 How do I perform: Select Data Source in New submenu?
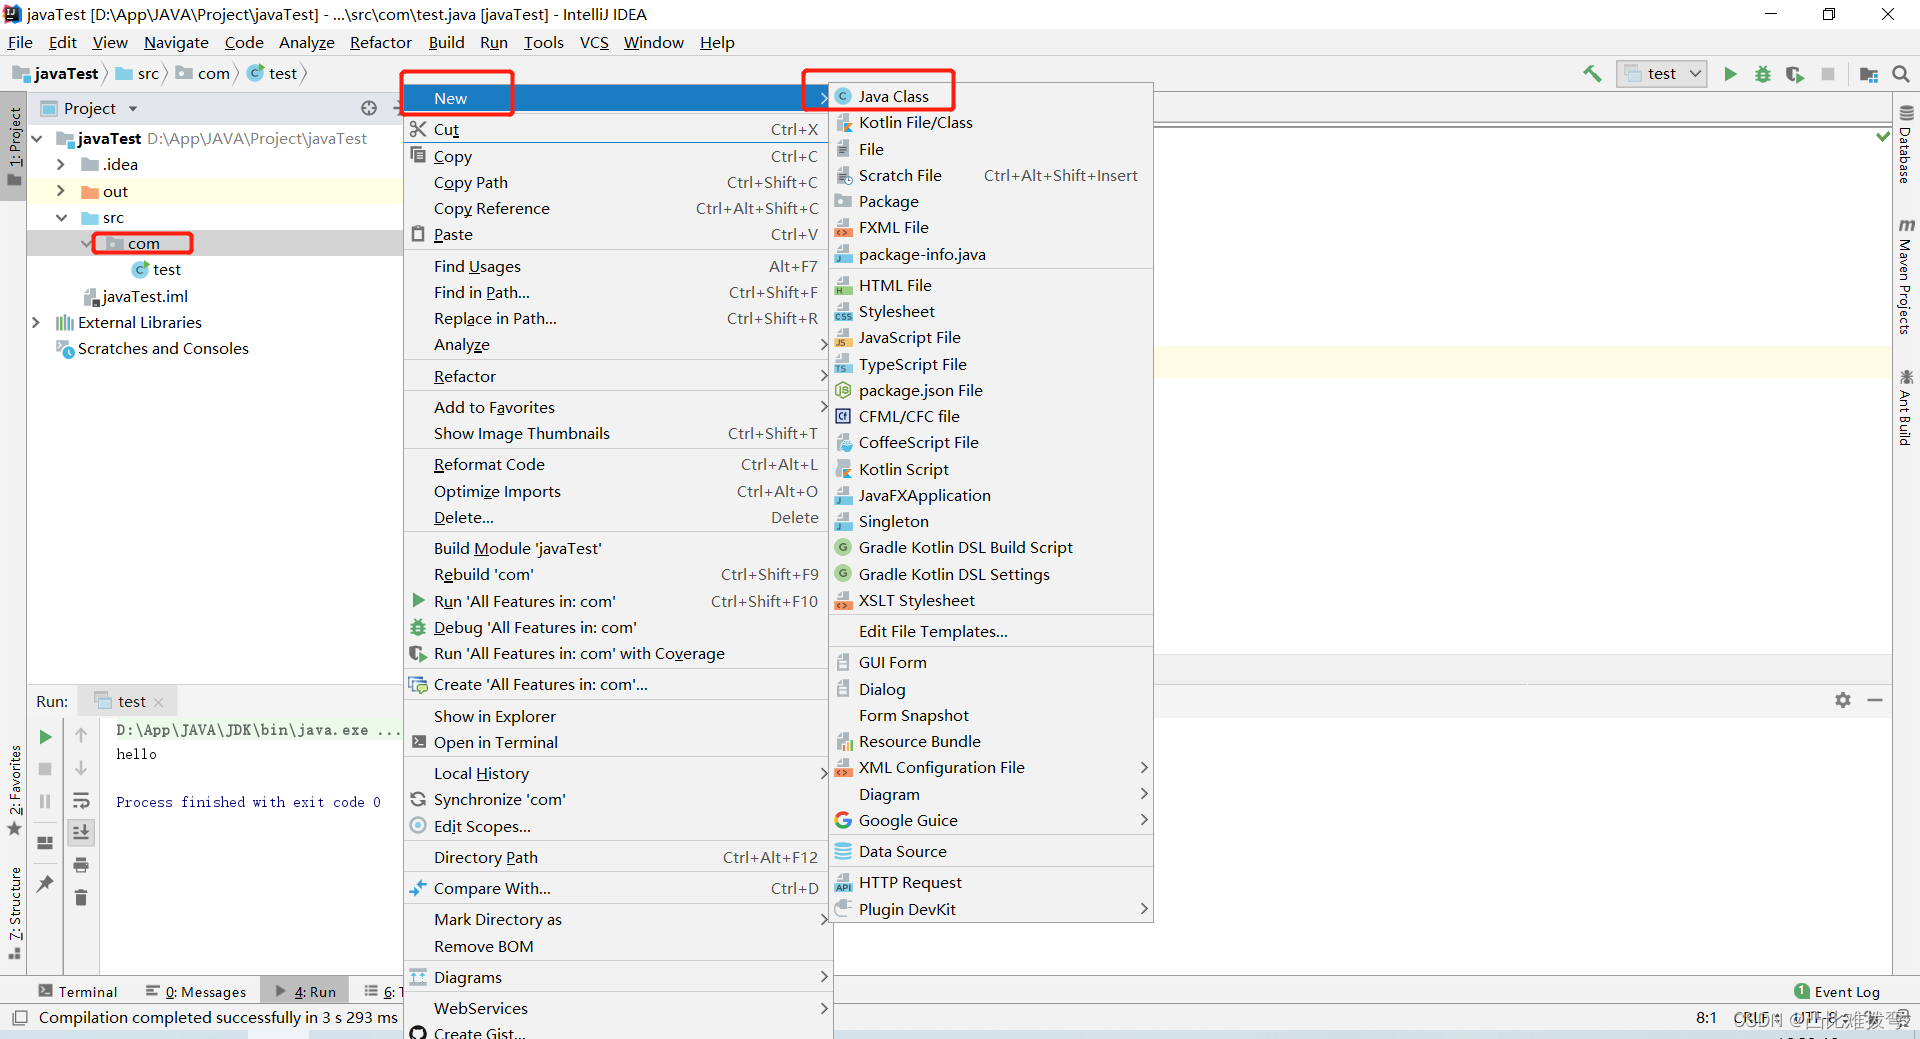click(991, 851)
